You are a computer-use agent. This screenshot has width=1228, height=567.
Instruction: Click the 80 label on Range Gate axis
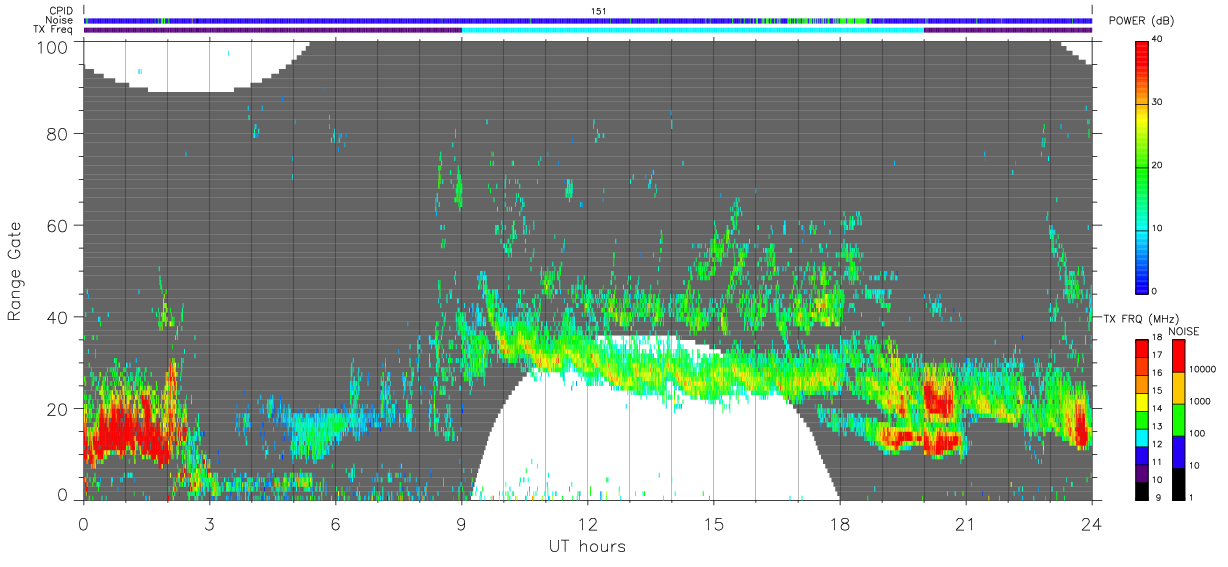point(58,133)
